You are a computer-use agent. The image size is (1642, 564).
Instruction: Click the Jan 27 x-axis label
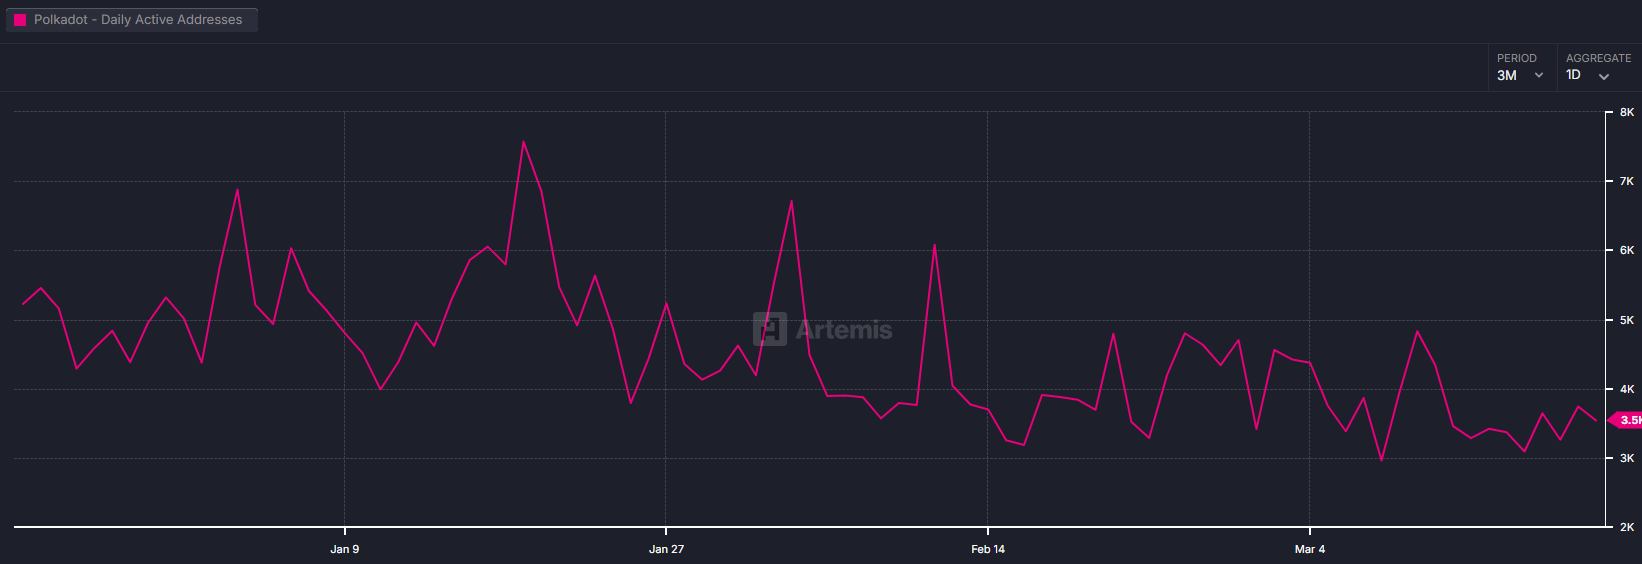click(666, 549)
